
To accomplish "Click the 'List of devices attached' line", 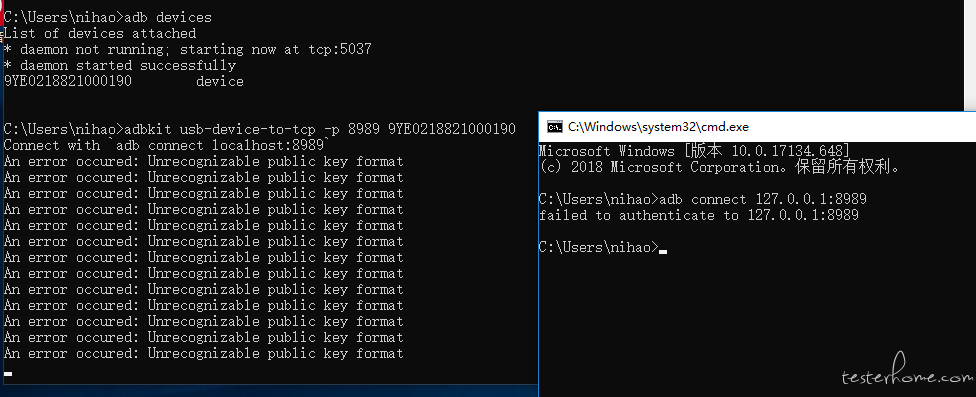I will click(x=100, y=34).
